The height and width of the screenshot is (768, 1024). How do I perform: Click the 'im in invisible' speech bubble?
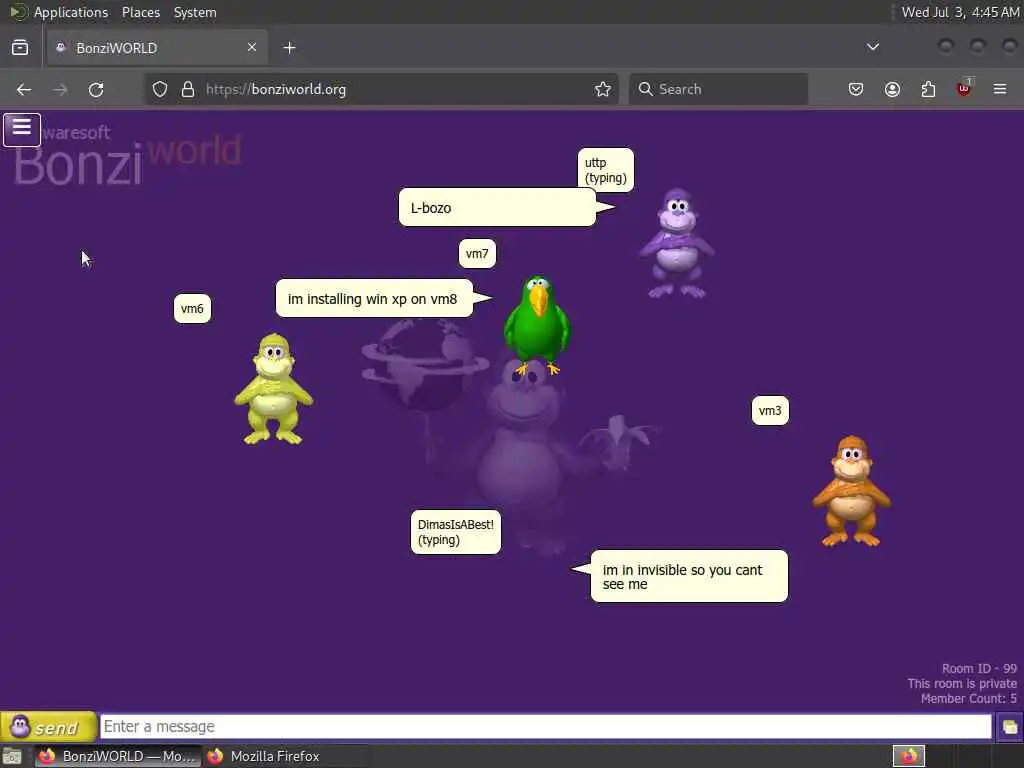point(689,576)
